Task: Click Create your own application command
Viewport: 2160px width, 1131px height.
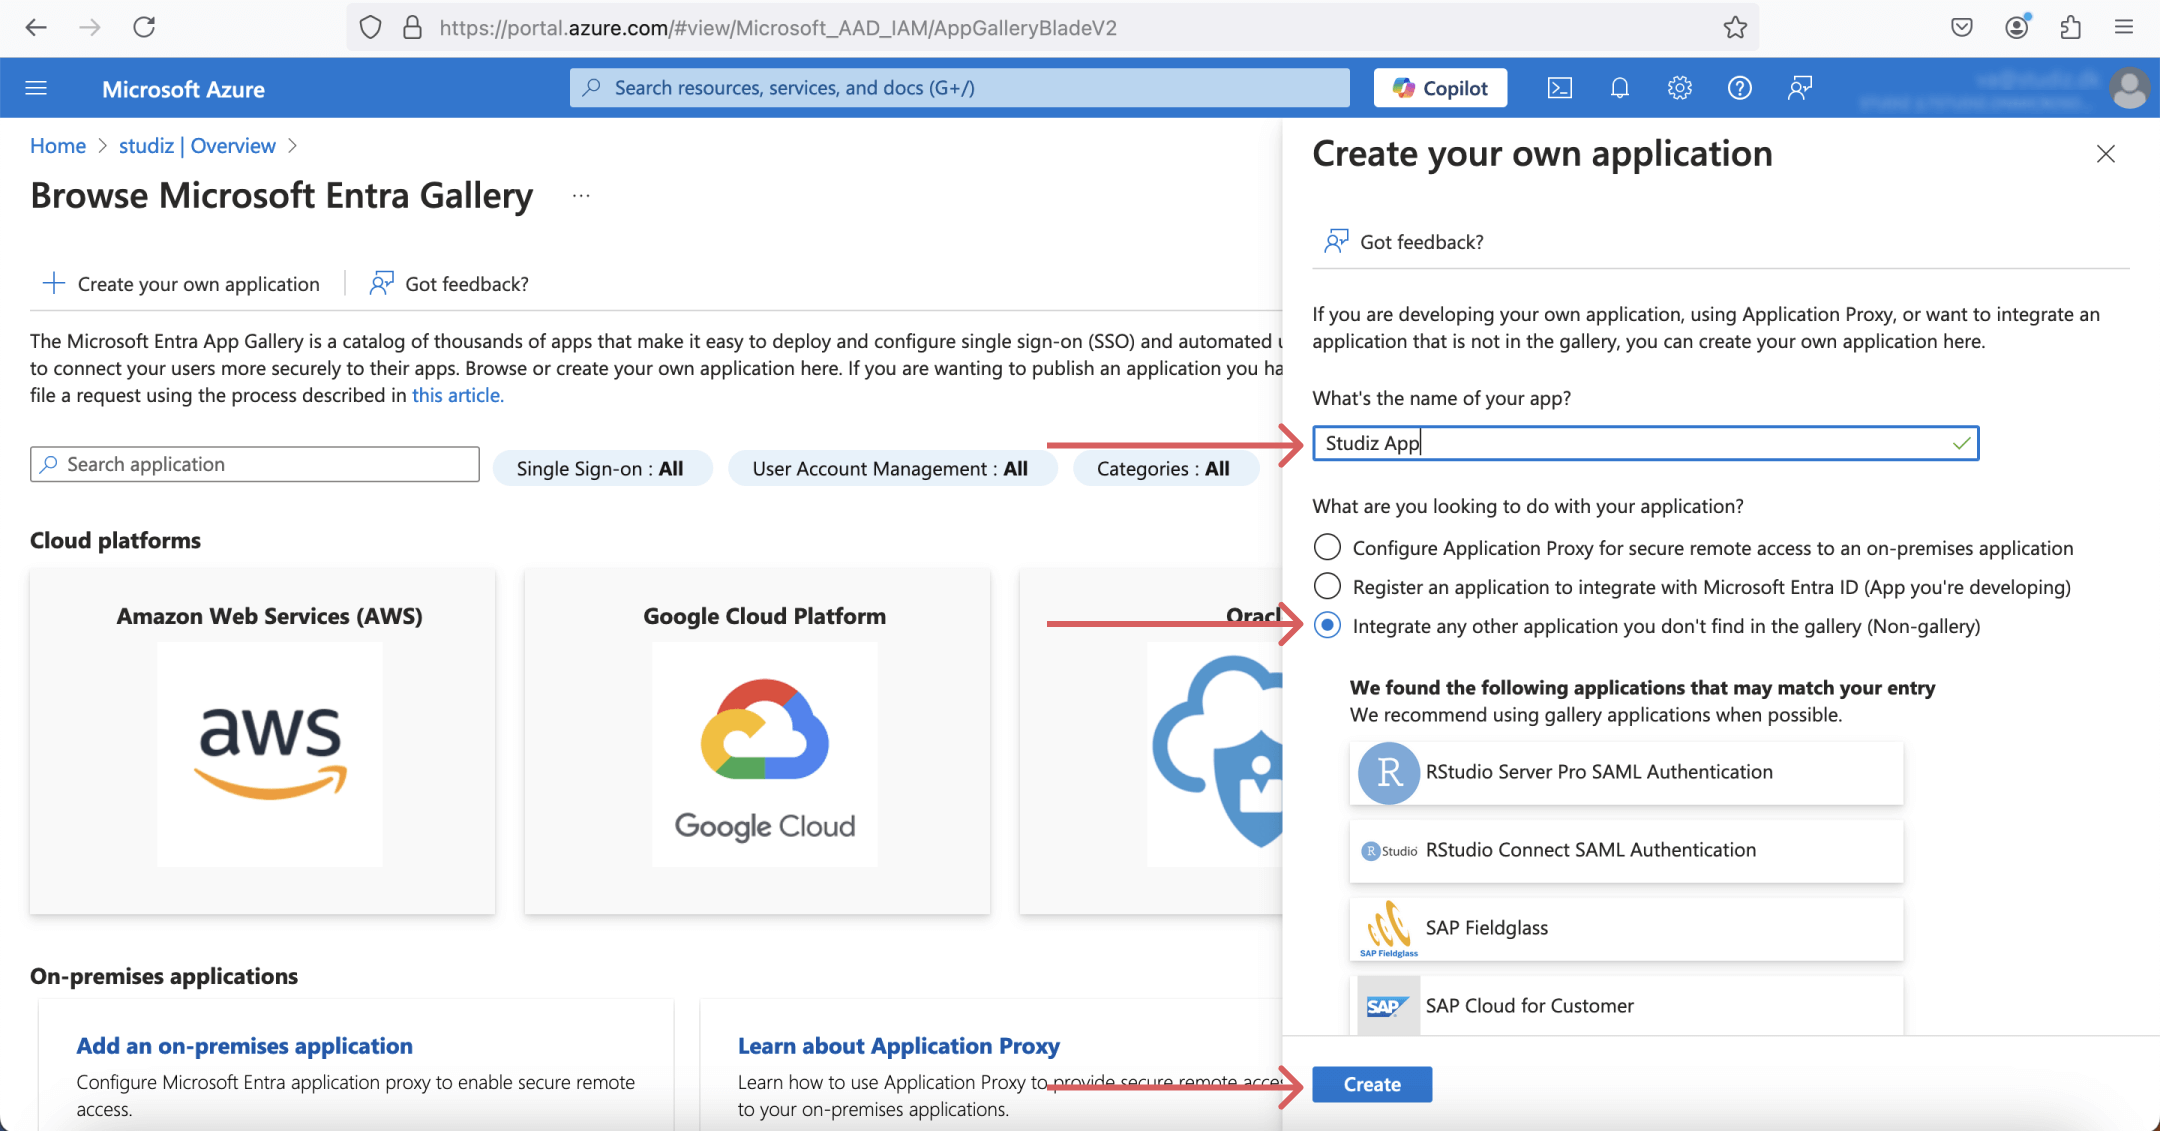Action: coord(181,284)
